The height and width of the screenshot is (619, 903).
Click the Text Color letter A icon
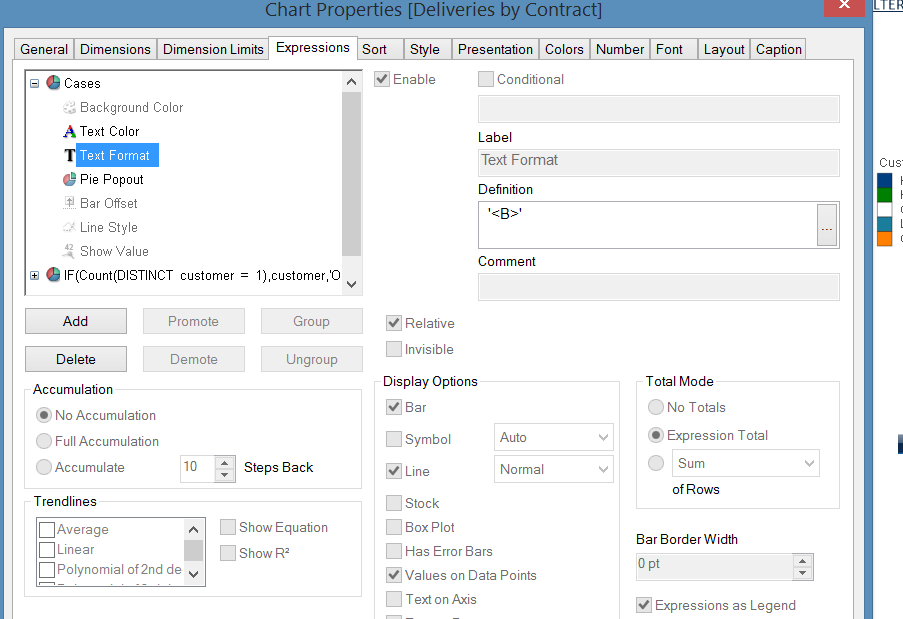(x=69, y=131)
